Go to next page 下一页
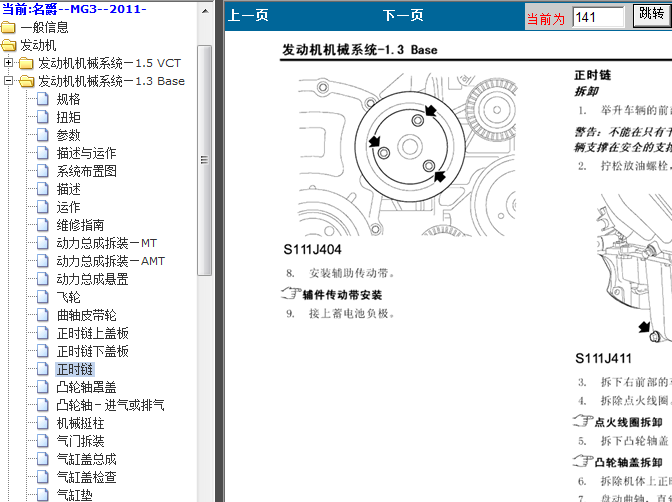The height and width of the screenshot is (502, 672). tap(403, 15)
